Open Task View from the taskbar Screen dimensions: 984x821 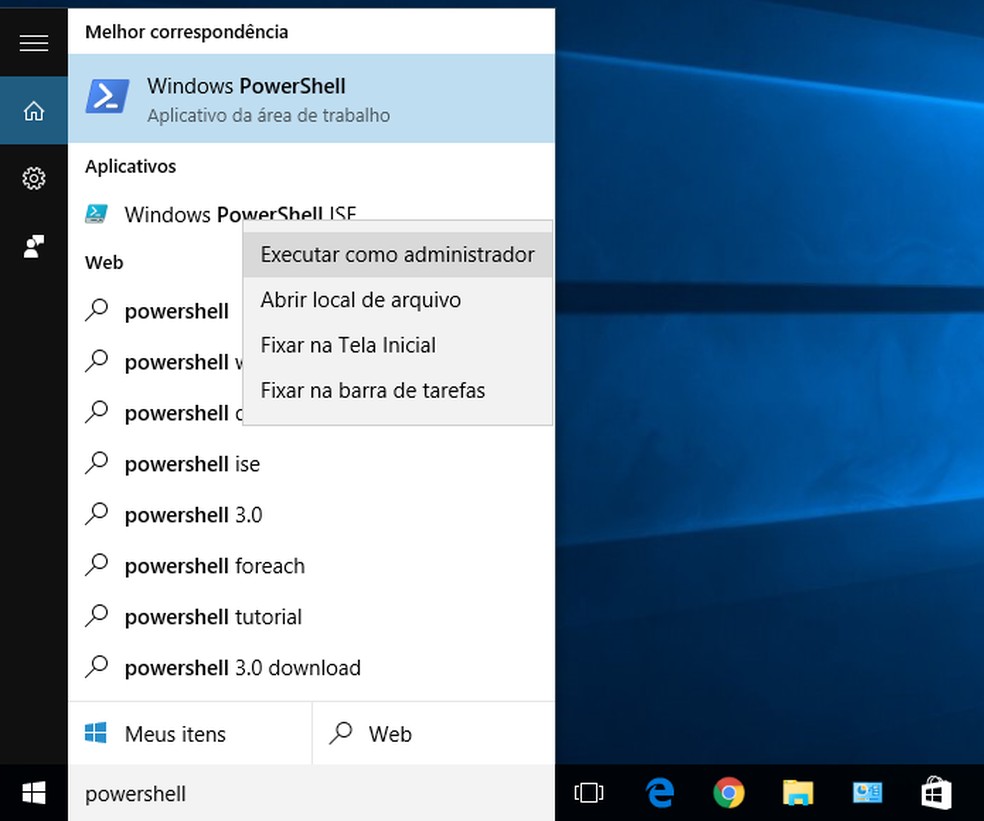pyautogui.click(x=589, y=792)
